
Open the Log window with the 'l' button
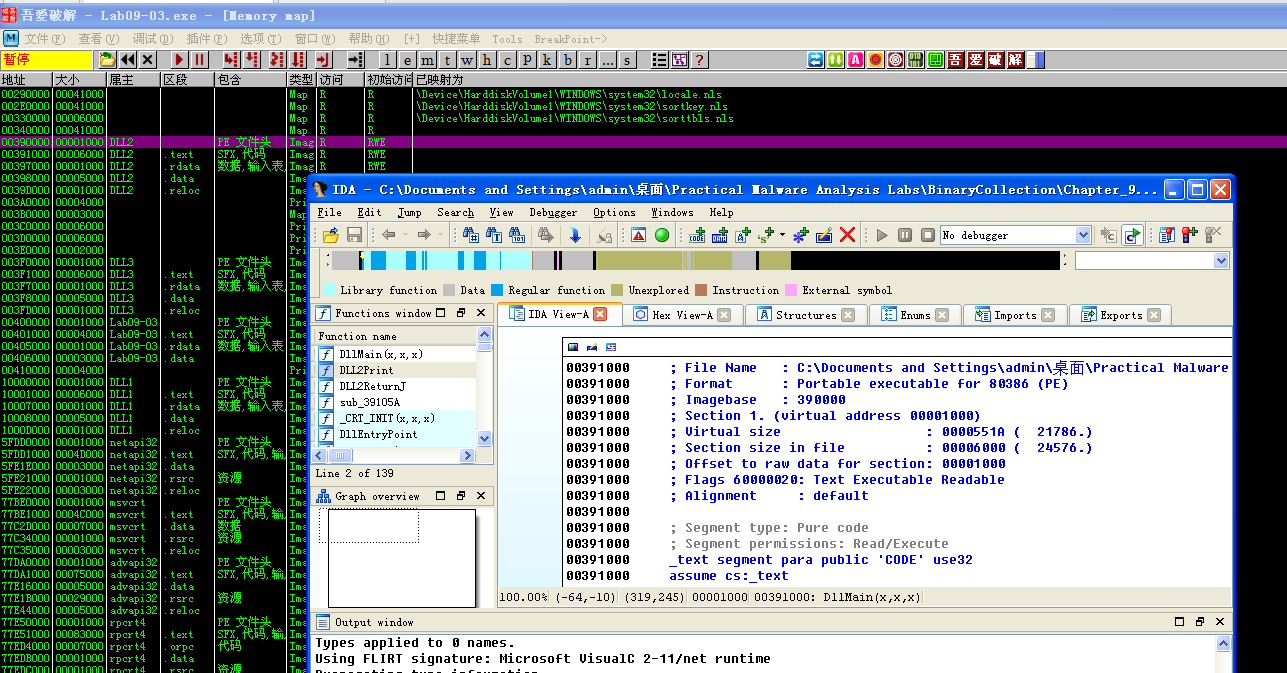(x=388, y=60)
